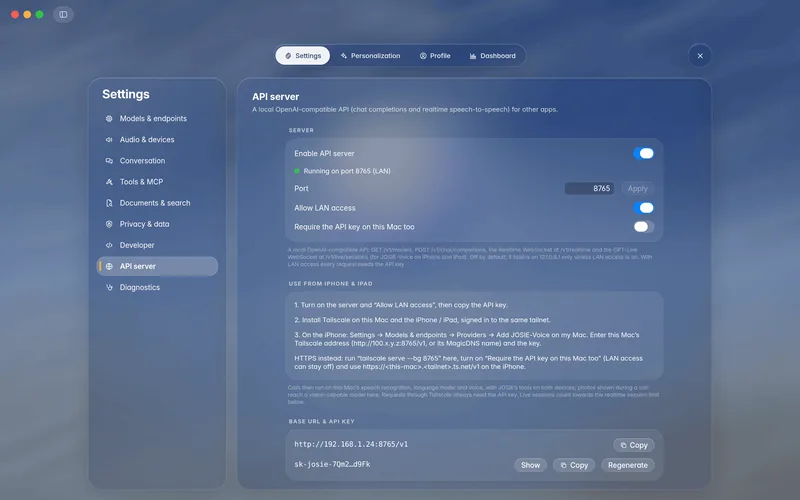Click the Enable API server label
Image resolution: width=800 pixels, height=500 pixels.
(x=324, y=153)
